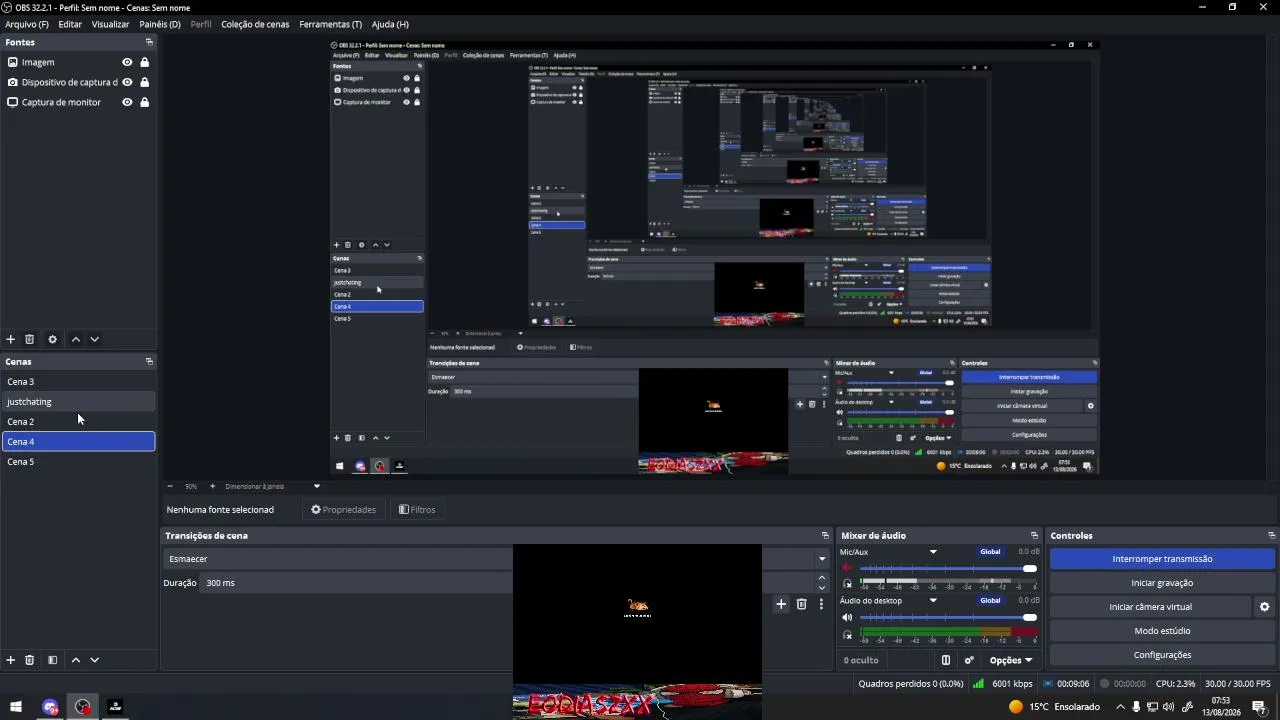
Task: Expand Áudio do desktop options arrow
Action: (933, 601)
